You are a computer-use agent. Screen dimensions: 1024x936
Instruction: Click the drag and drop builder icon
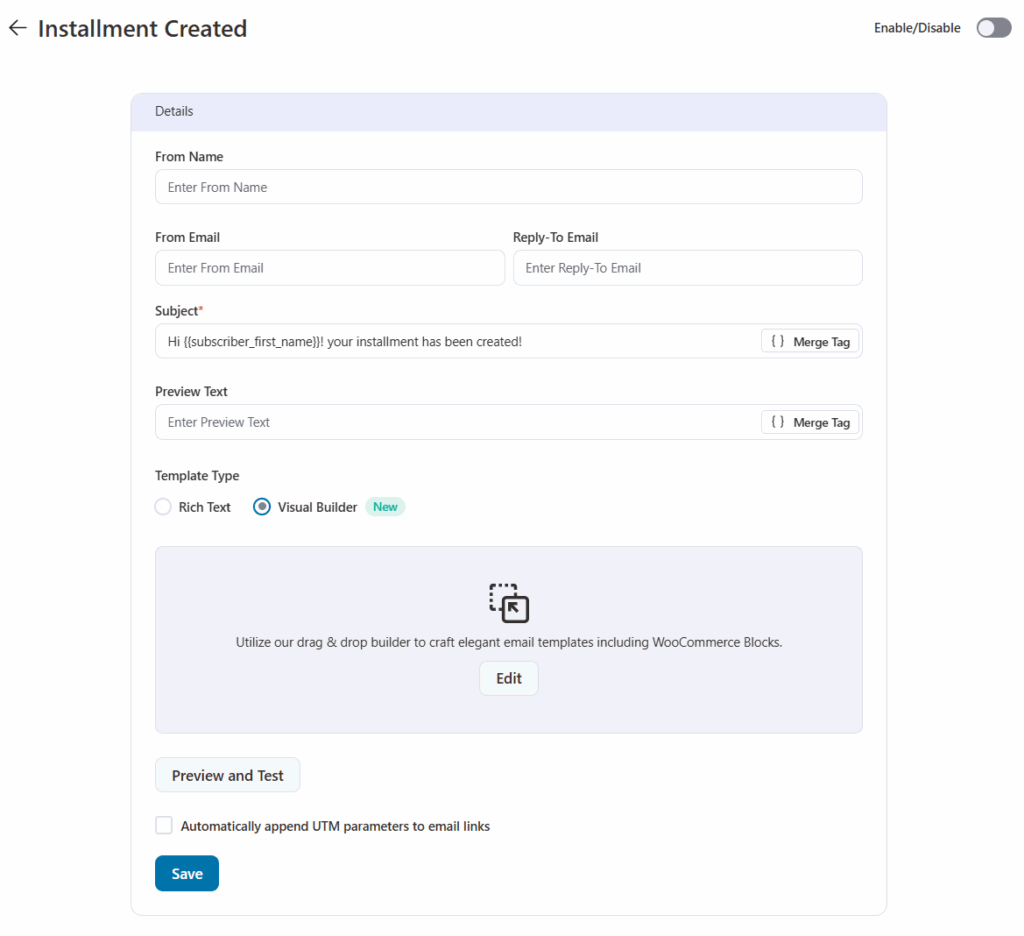click(x=508, y=603)
